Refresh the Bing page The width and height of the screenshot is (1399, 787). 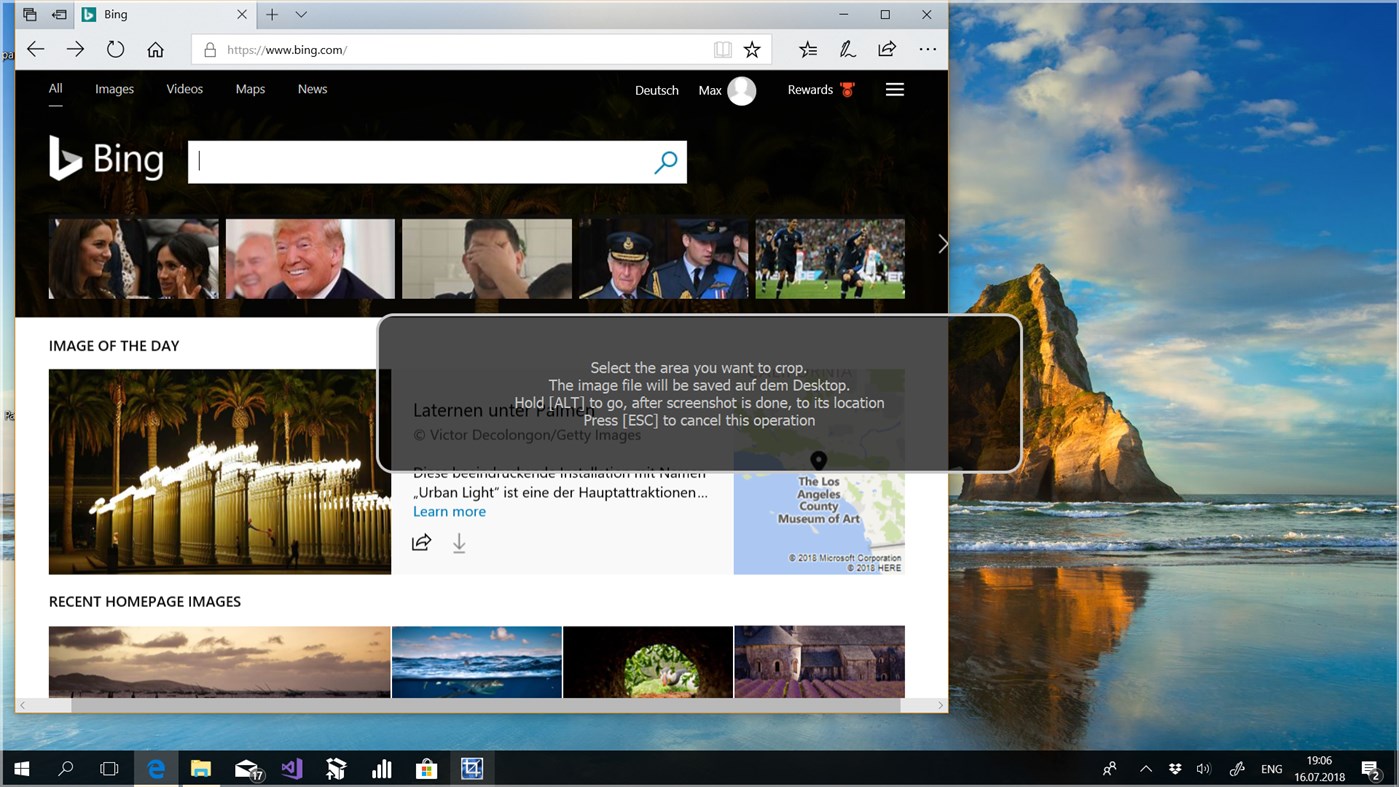click(x=115, y=49)
